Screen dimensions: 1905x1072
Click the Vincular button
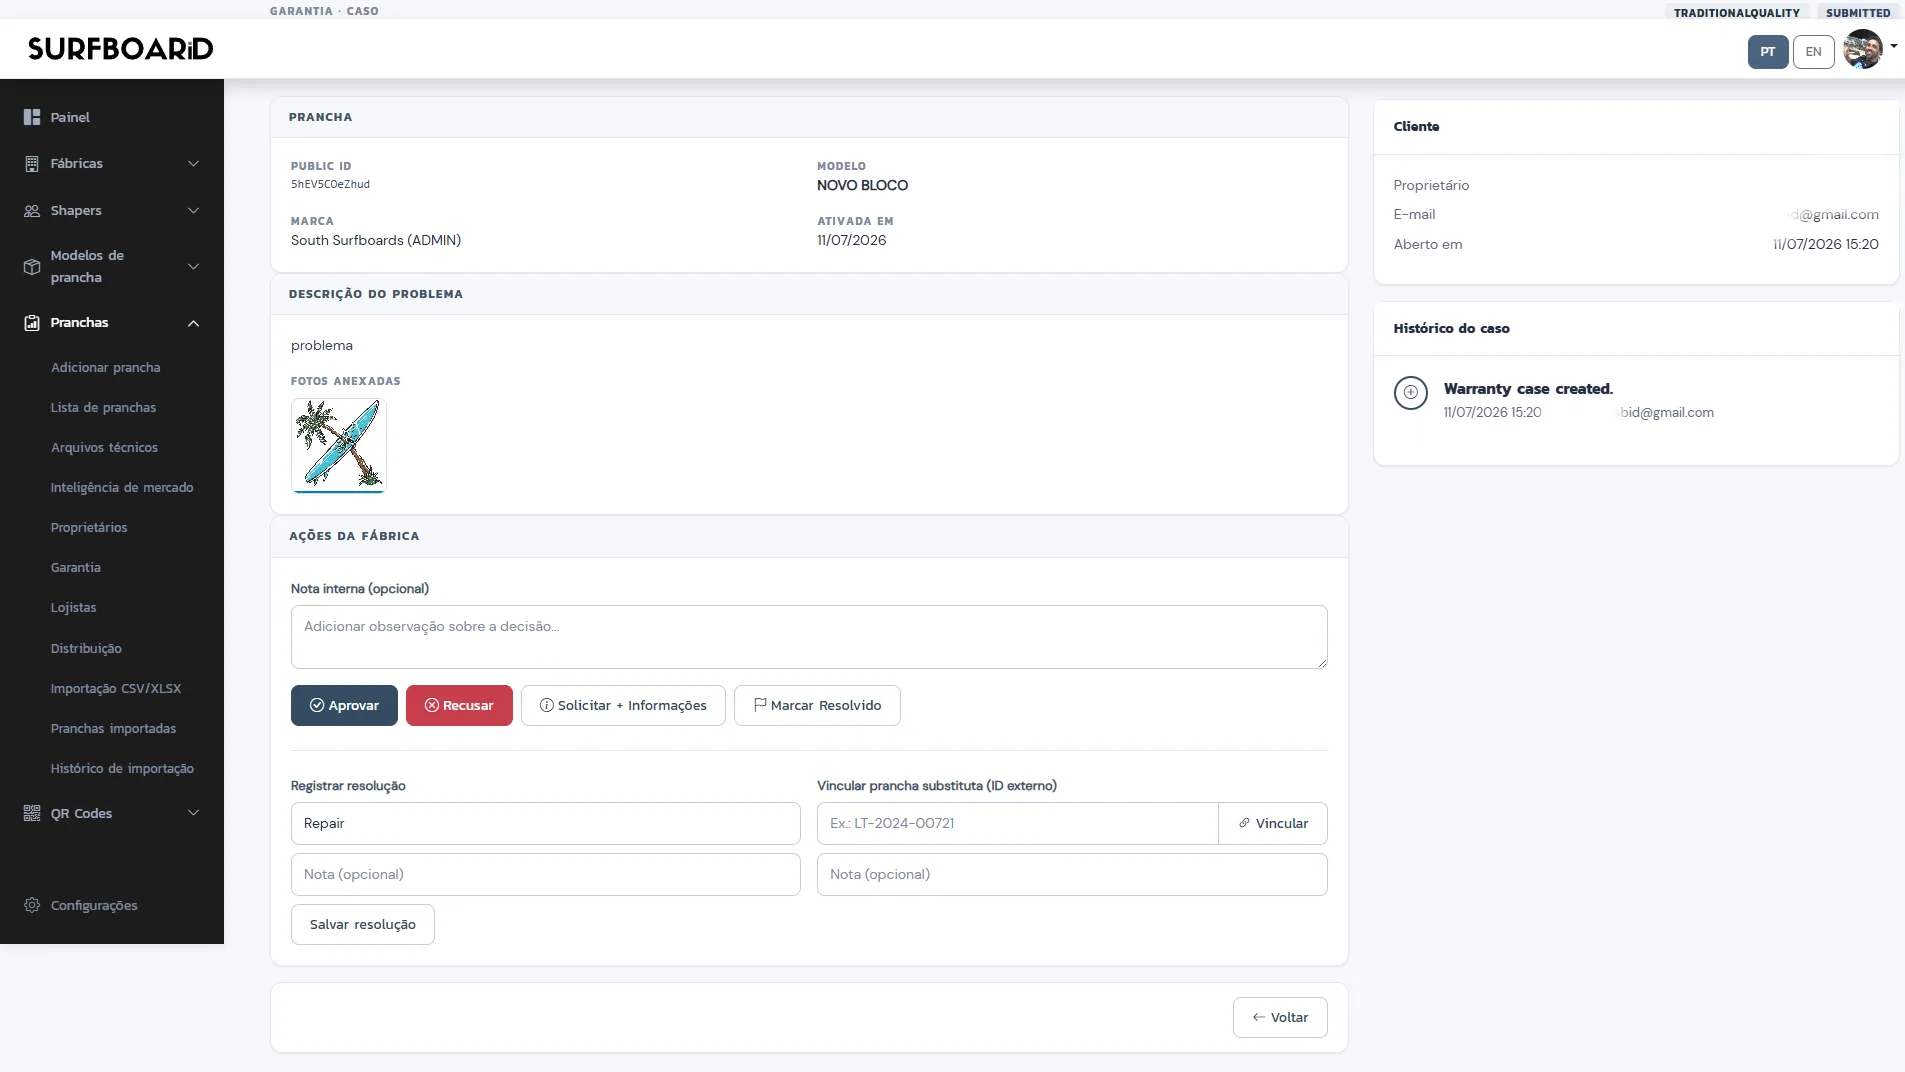point(1273,823)
